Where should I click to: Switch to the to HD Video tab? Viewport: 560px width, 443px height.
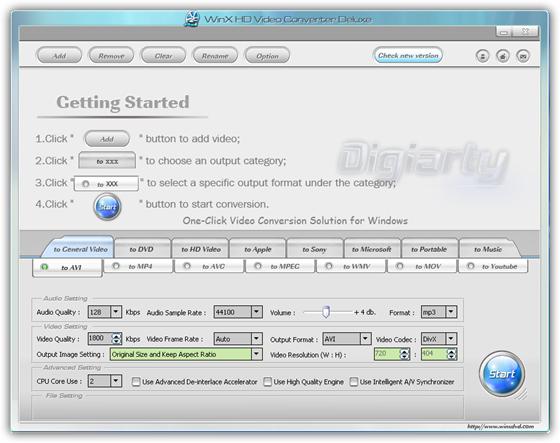pyautogui.click(x=201, y=249)
